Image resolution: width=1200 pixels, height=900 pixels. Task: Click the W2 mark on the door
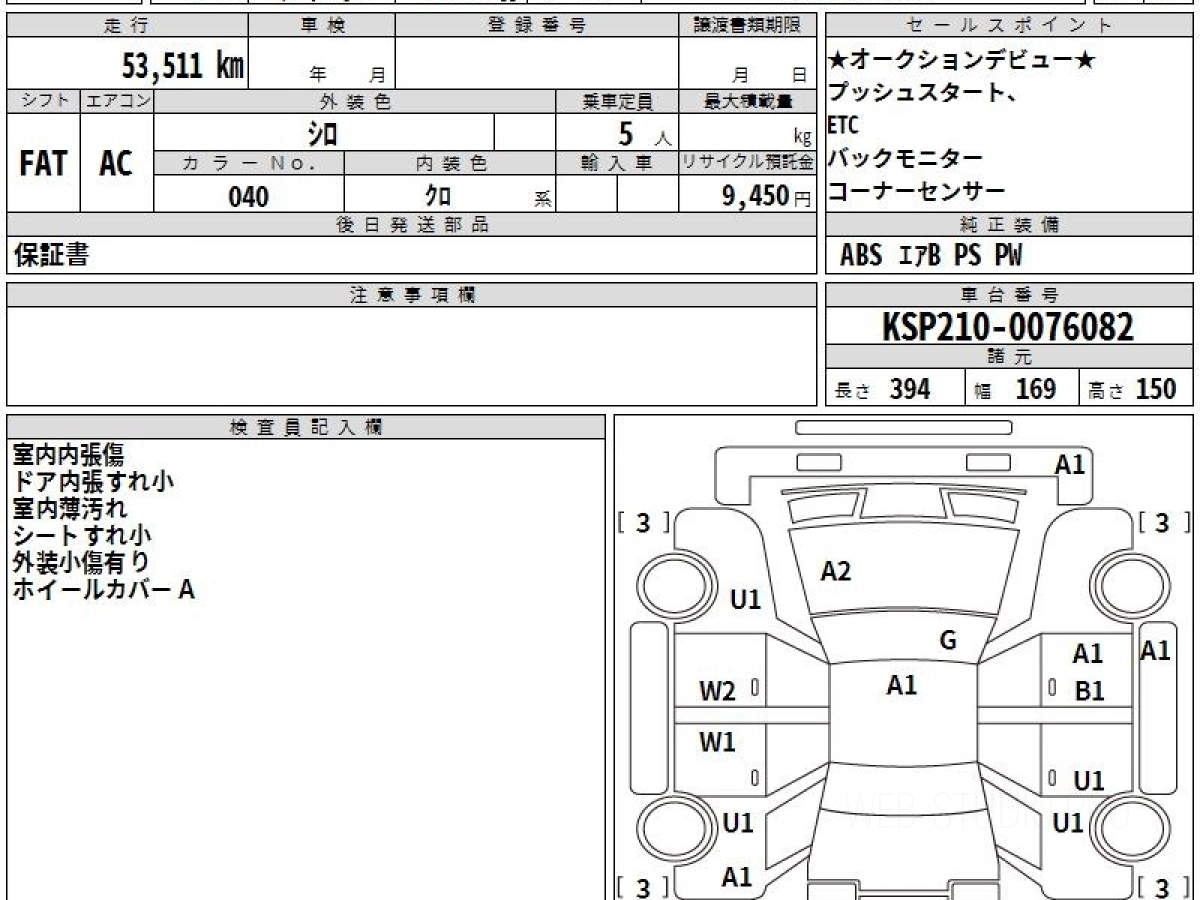(717, 691)
